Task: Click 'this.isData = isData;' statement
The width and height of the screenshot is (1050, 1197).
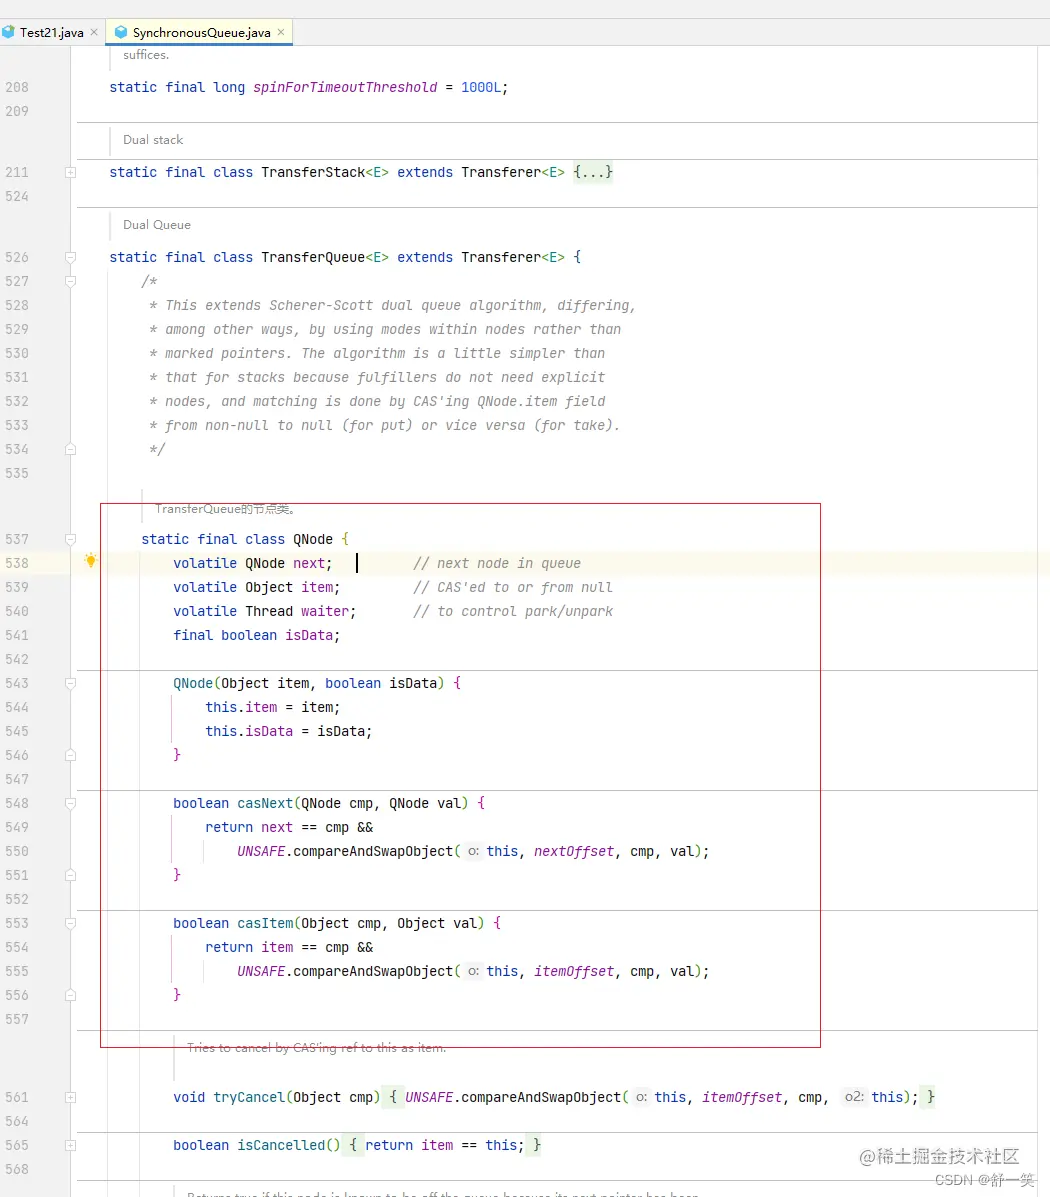Action: (x=289, y=731)
